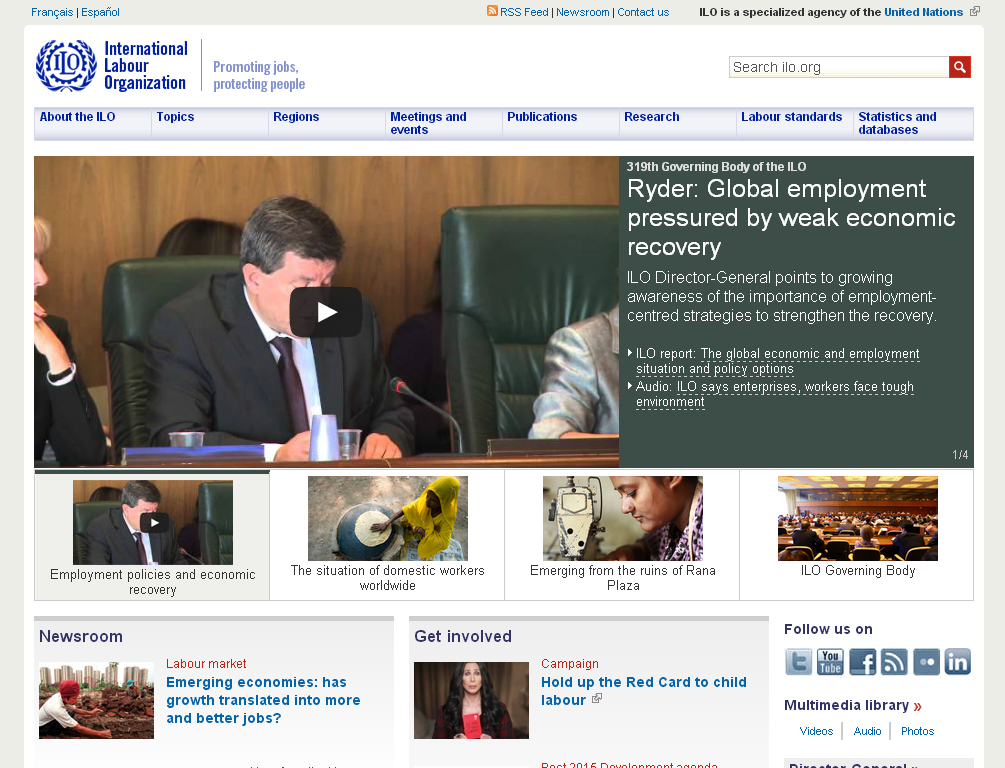Click the ILO logo emblem

tap(66, 65)
